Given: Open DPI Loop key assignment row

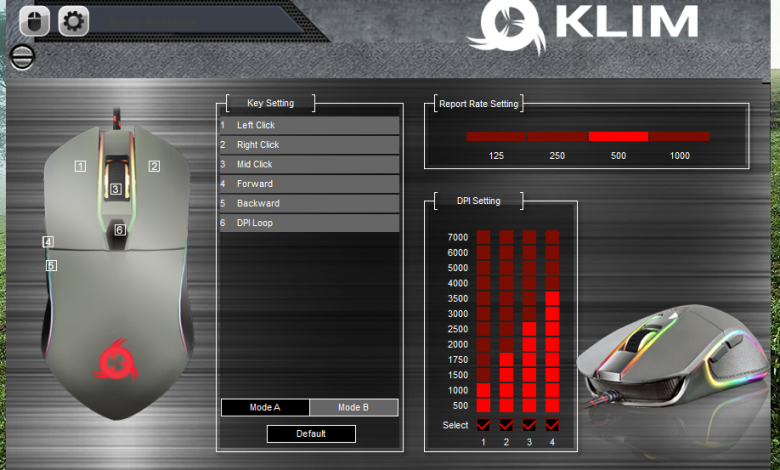Looking at the screenshot, I should [309, 223].
